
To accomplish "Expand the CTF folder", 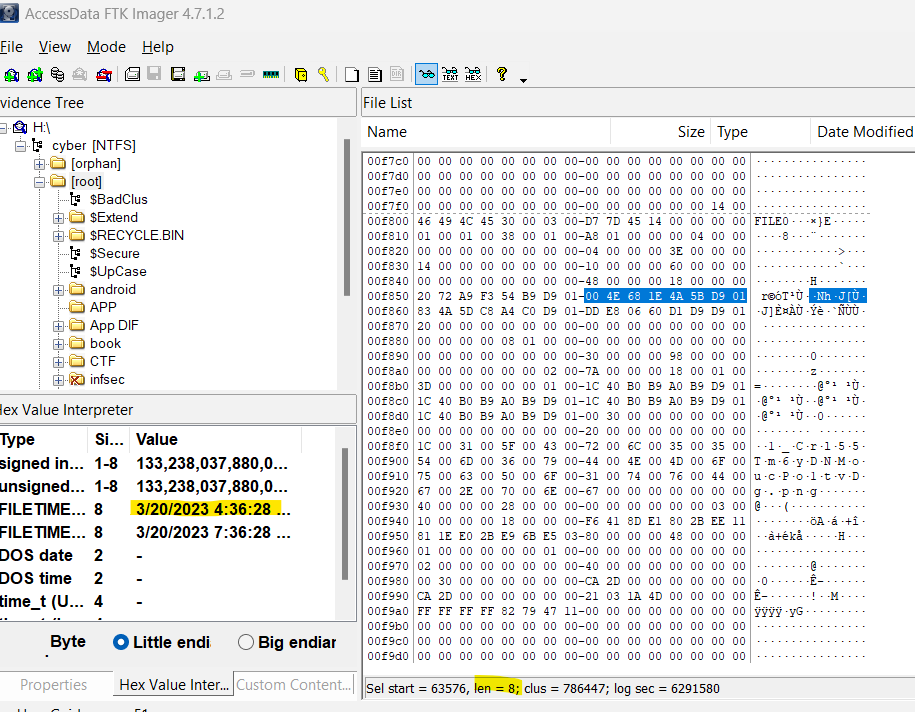I will pos(58,362).
